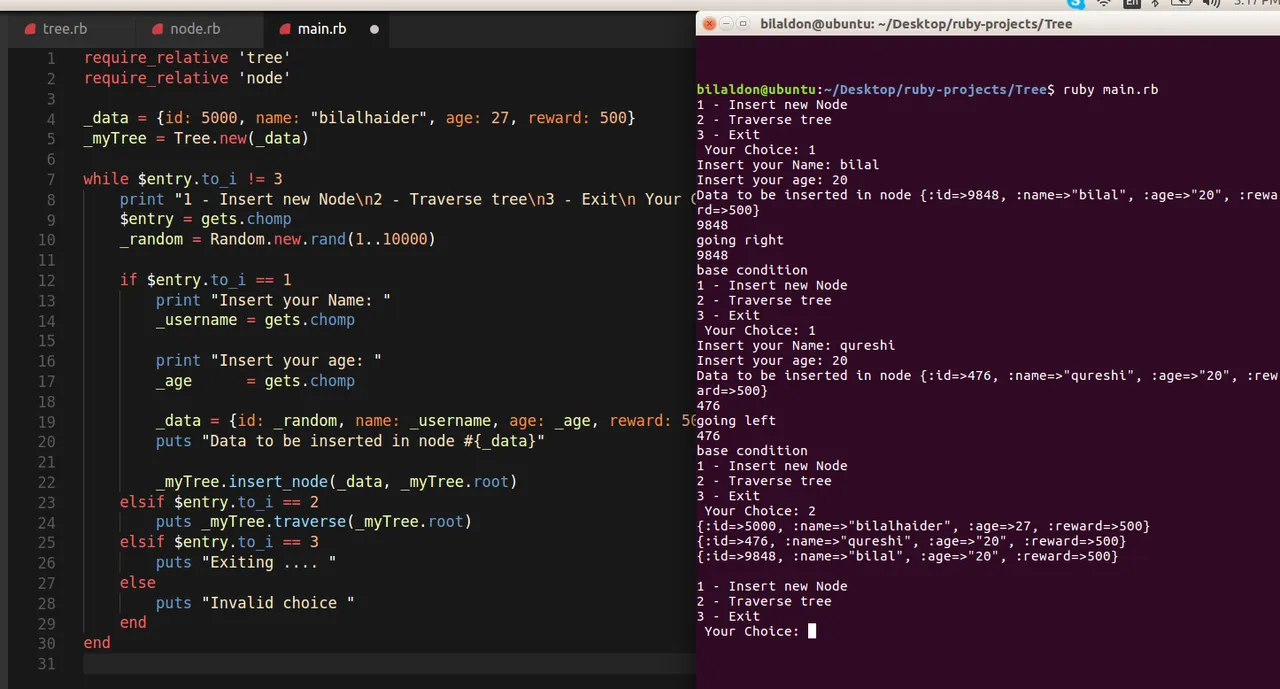
Task: Click the while $entry.to_i != 3 line
Action: click(183, 179)
